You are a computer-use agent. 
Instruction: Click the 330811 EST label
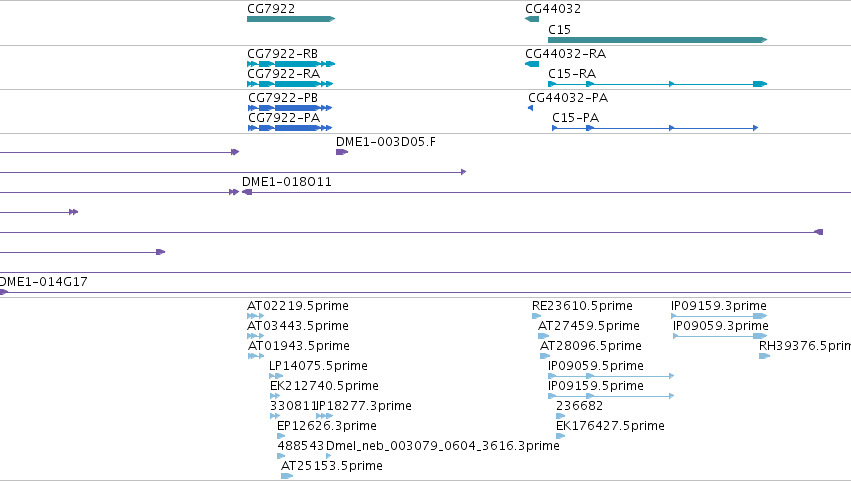tap(293, 406)
